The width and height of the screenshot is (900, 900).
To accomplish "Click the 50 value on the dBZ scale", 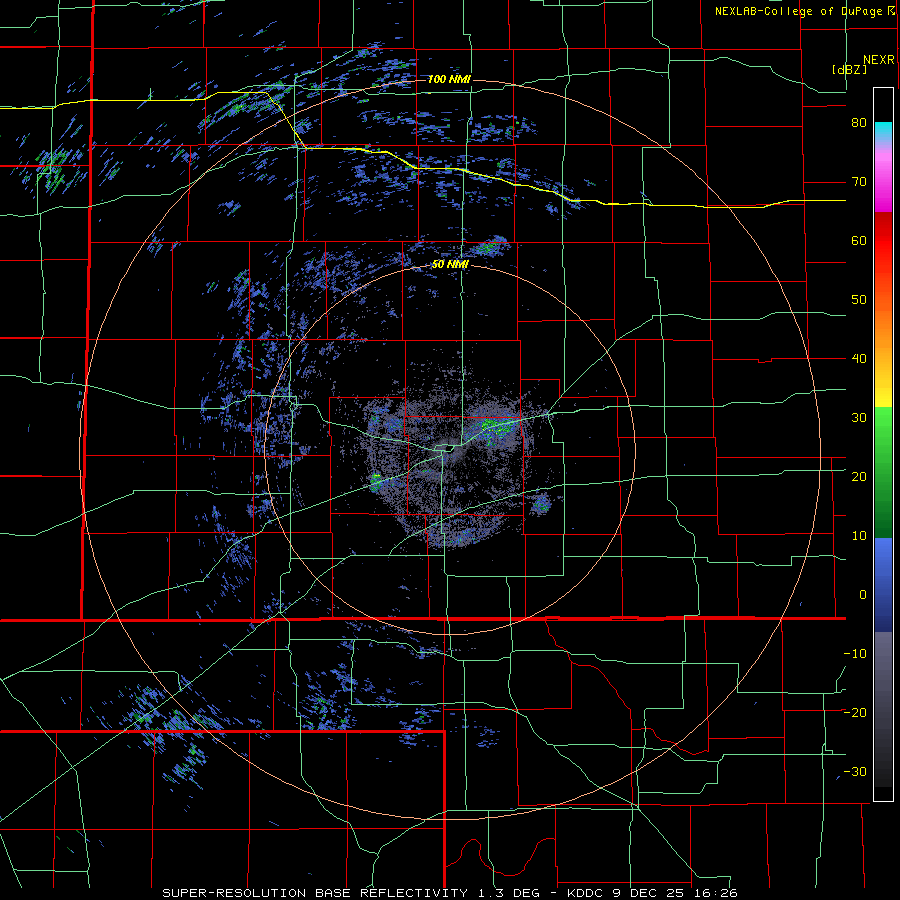I will [x=859, y=300].
